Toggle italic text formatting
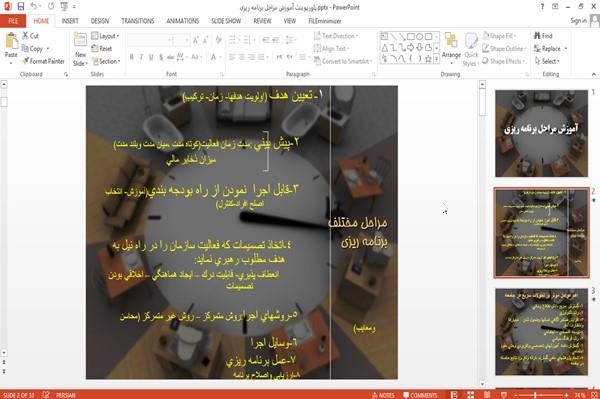This screenshot has height=399, width=600. pos(141,57)
